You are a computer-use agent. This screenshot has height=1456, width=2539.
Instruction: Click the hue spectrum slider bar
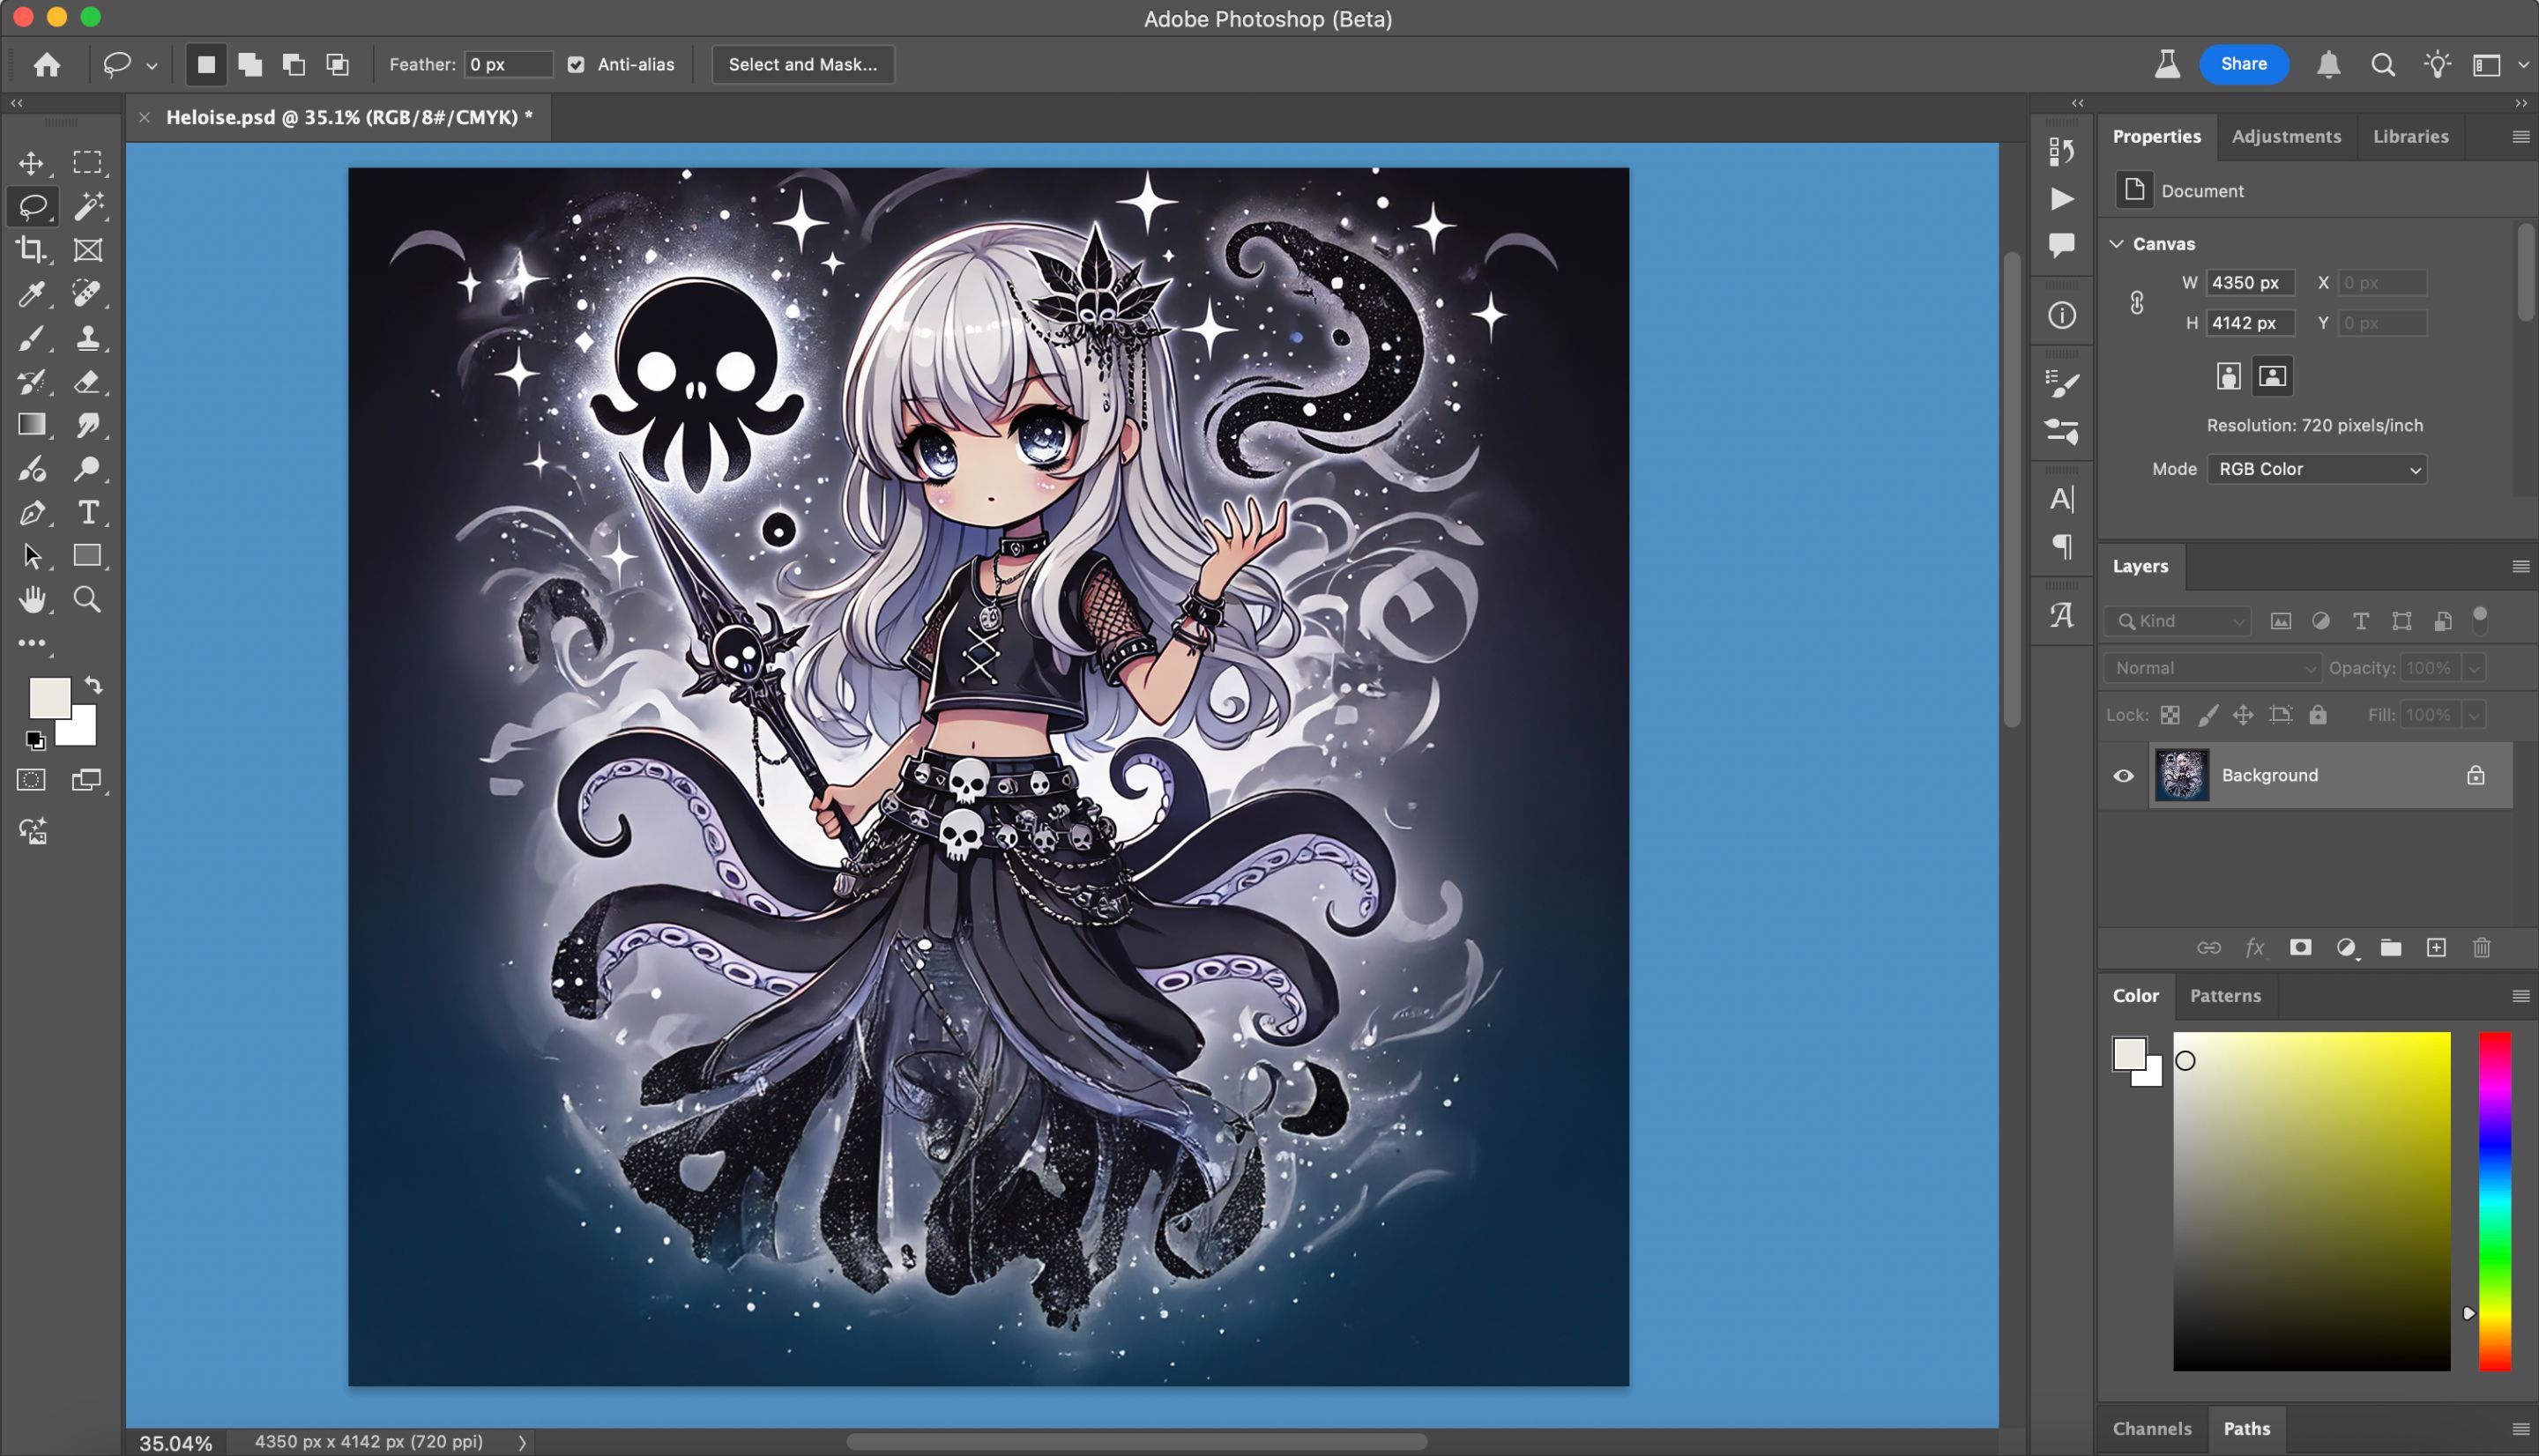point(2494,1201)
